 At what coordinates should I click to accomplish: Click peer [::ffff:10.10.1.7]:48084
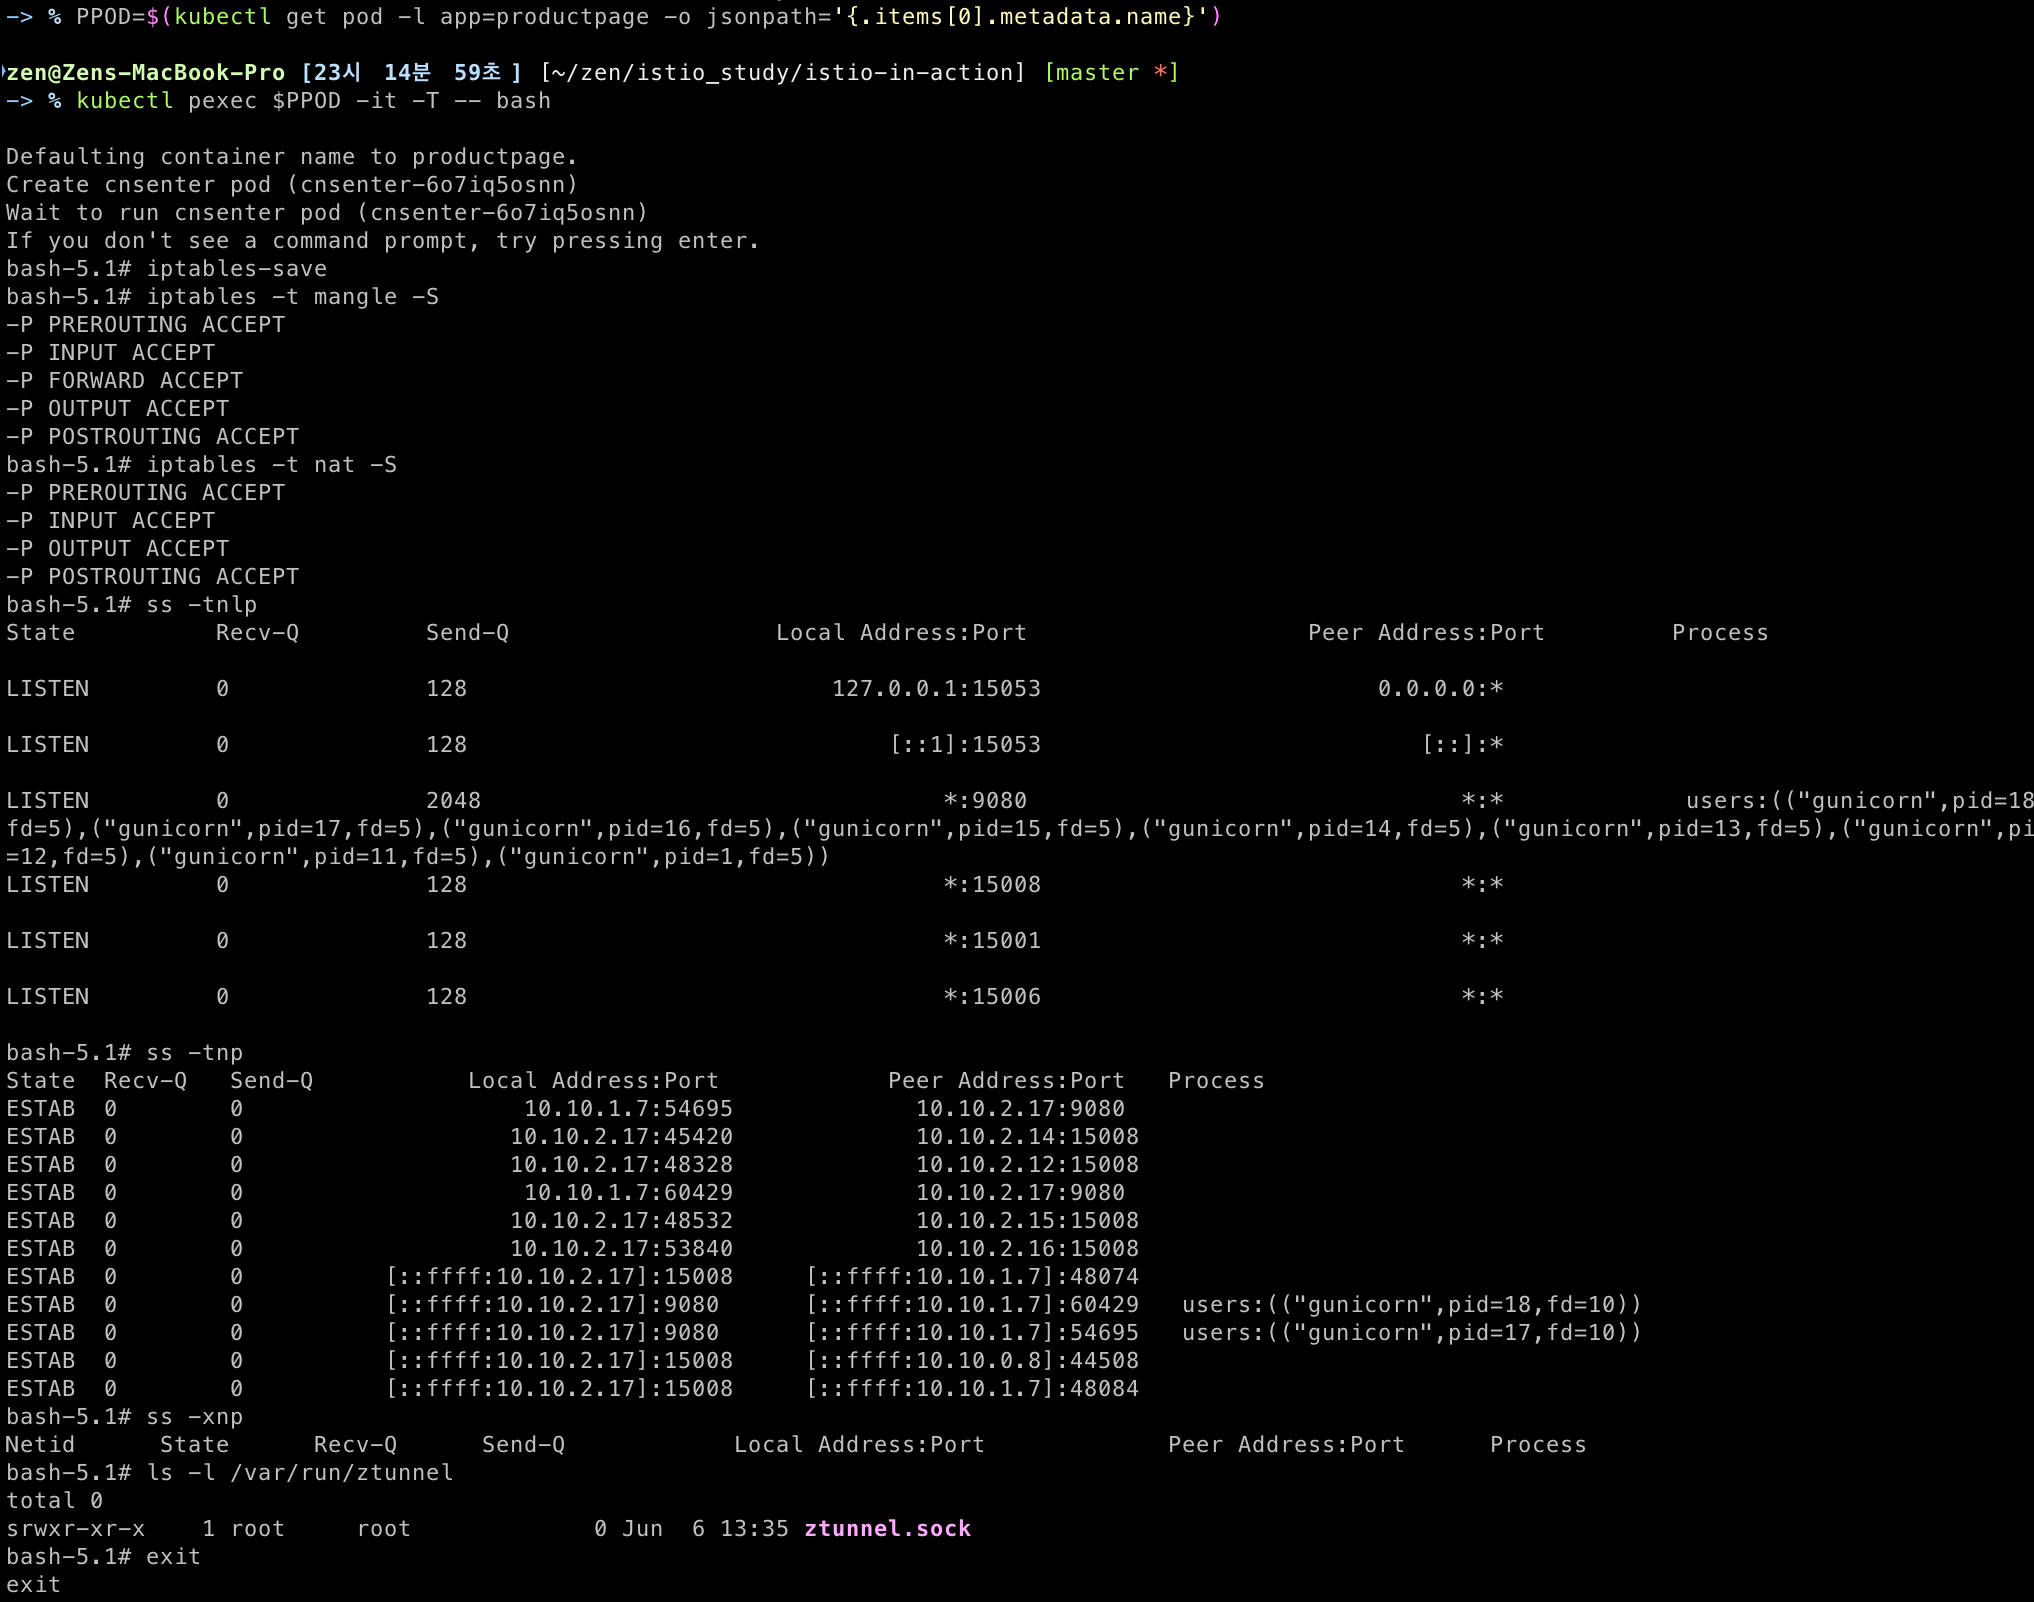point(972,1389)
